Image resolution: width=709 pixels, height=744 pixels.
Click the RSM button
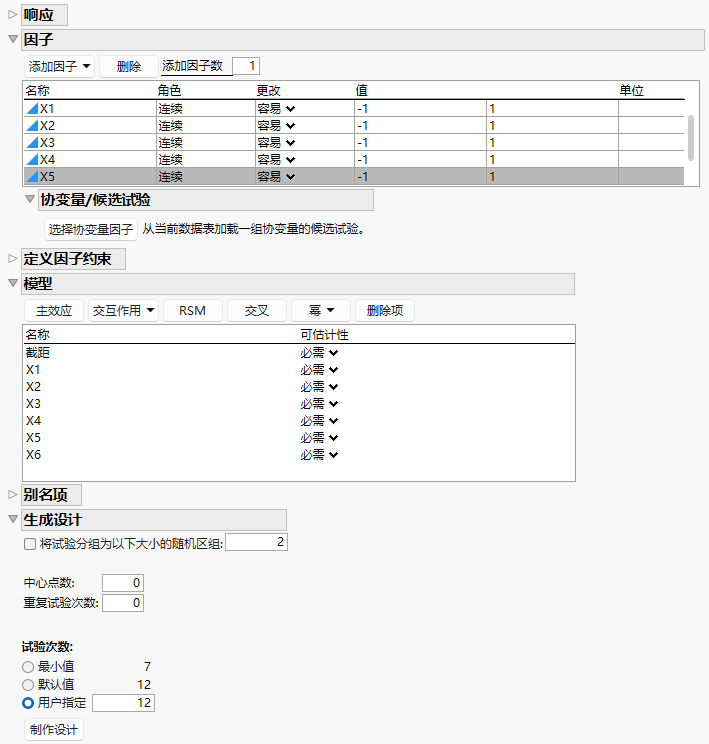pos(193,311)
